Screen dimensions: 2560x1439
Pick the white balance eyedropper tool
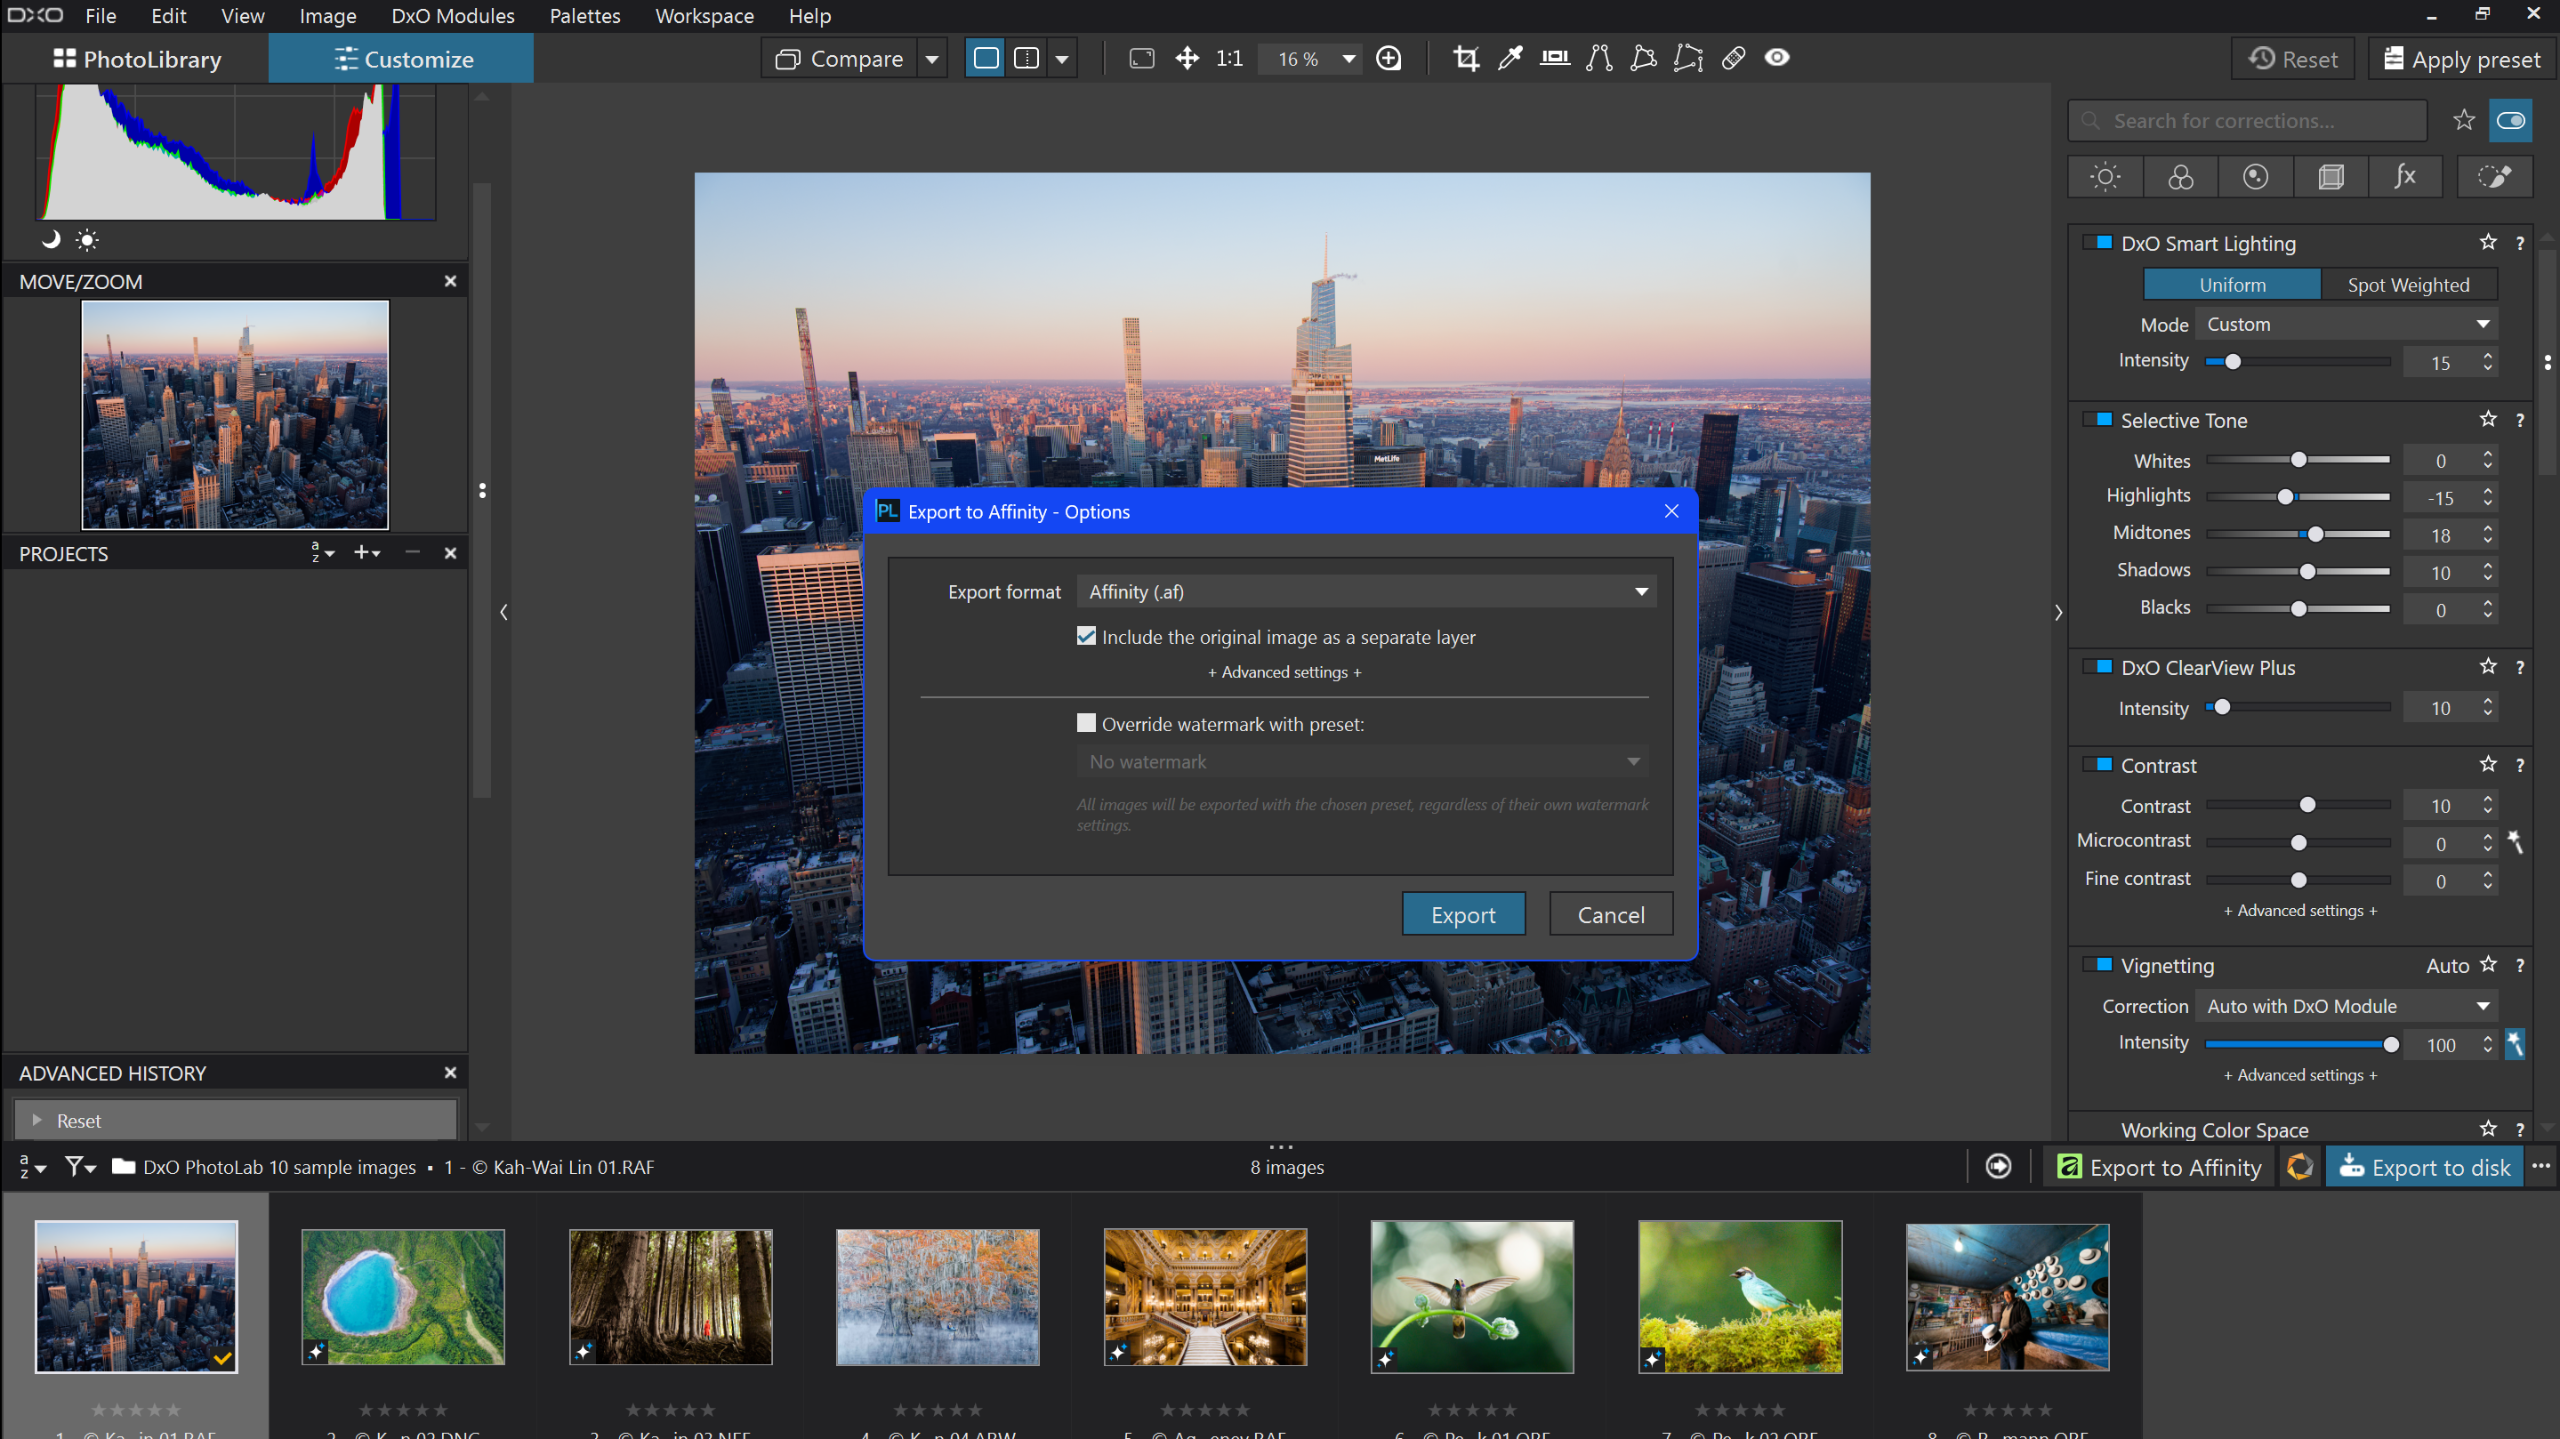(1510, 58)
